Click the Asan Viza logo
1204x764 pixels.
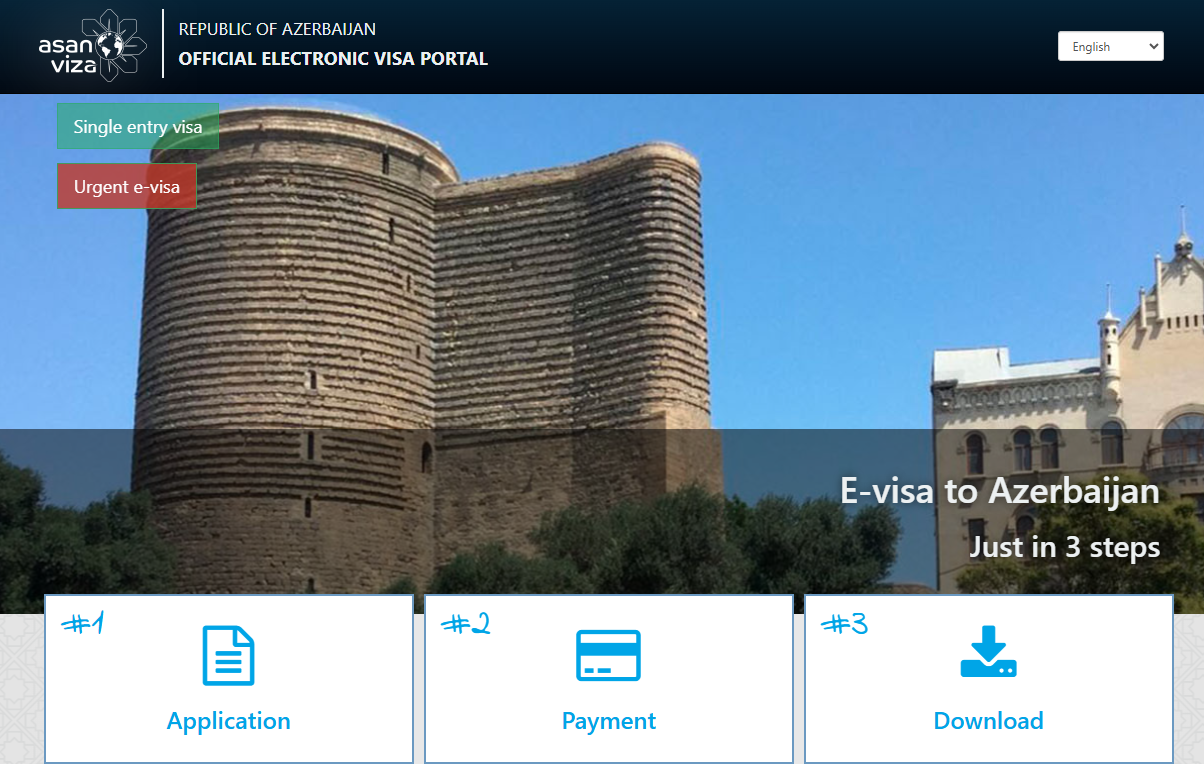[x=92, y=45]
